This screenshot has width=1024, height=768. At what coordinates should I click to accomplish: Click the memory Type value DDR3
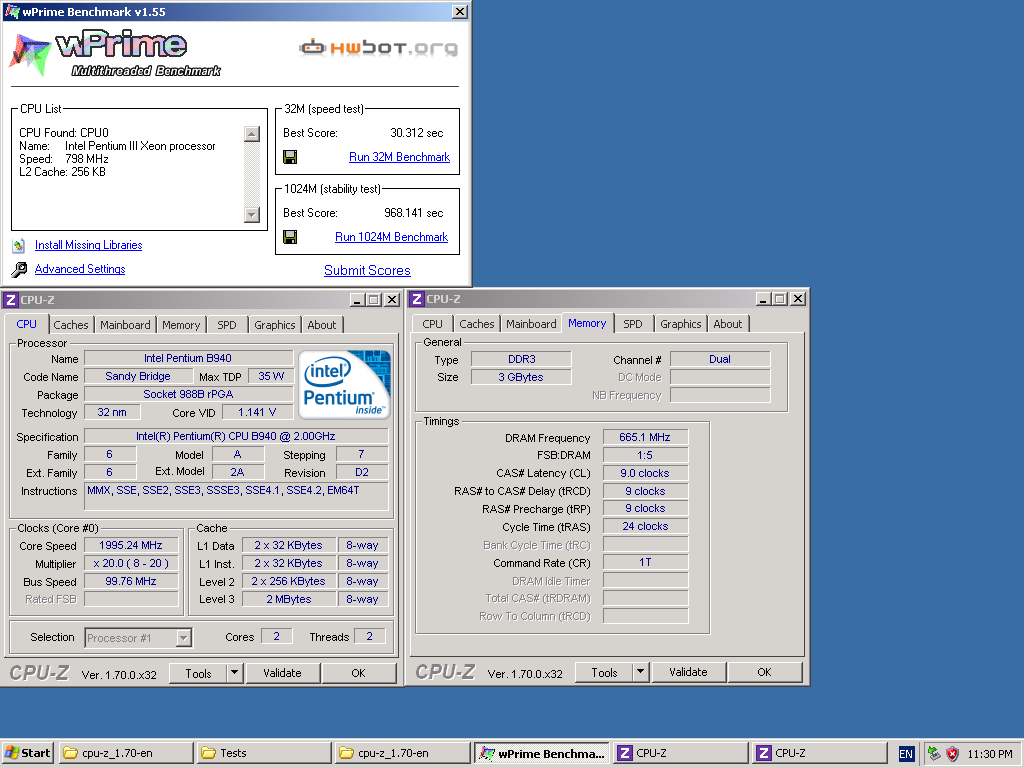pyautogui.click(x=521, y=359)
